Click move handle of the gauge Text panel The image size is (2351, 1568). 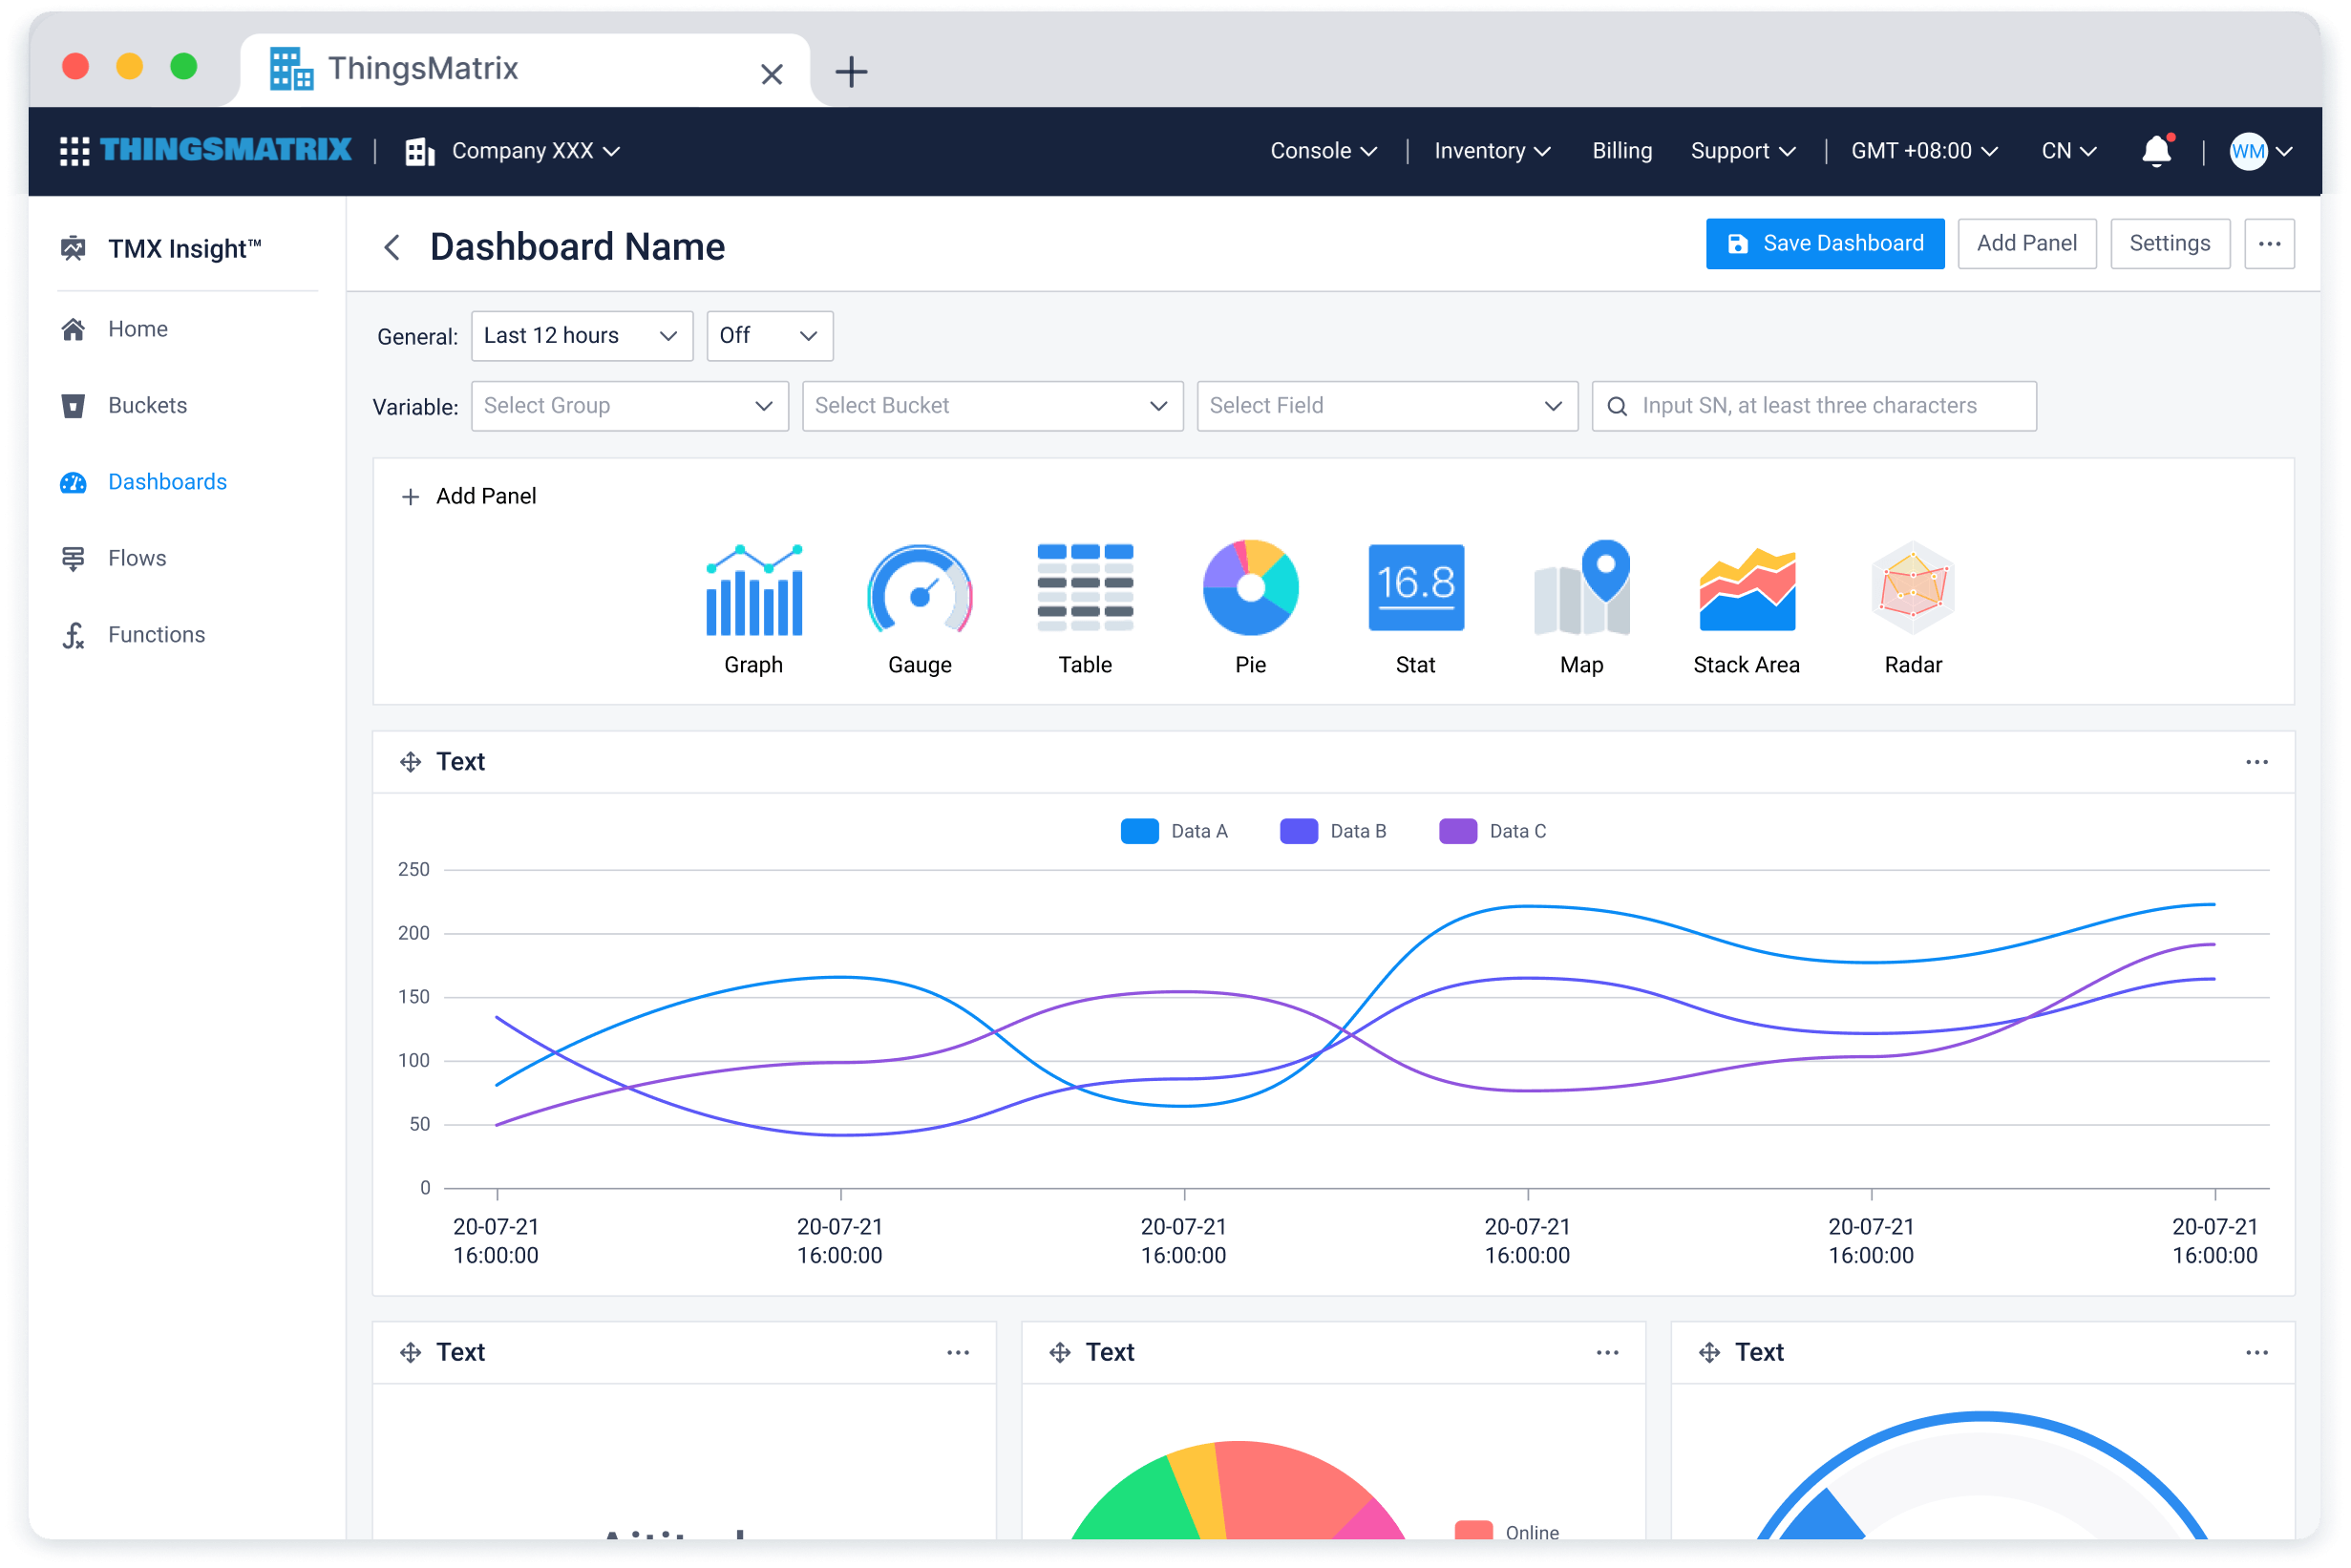point(1710,1353)
